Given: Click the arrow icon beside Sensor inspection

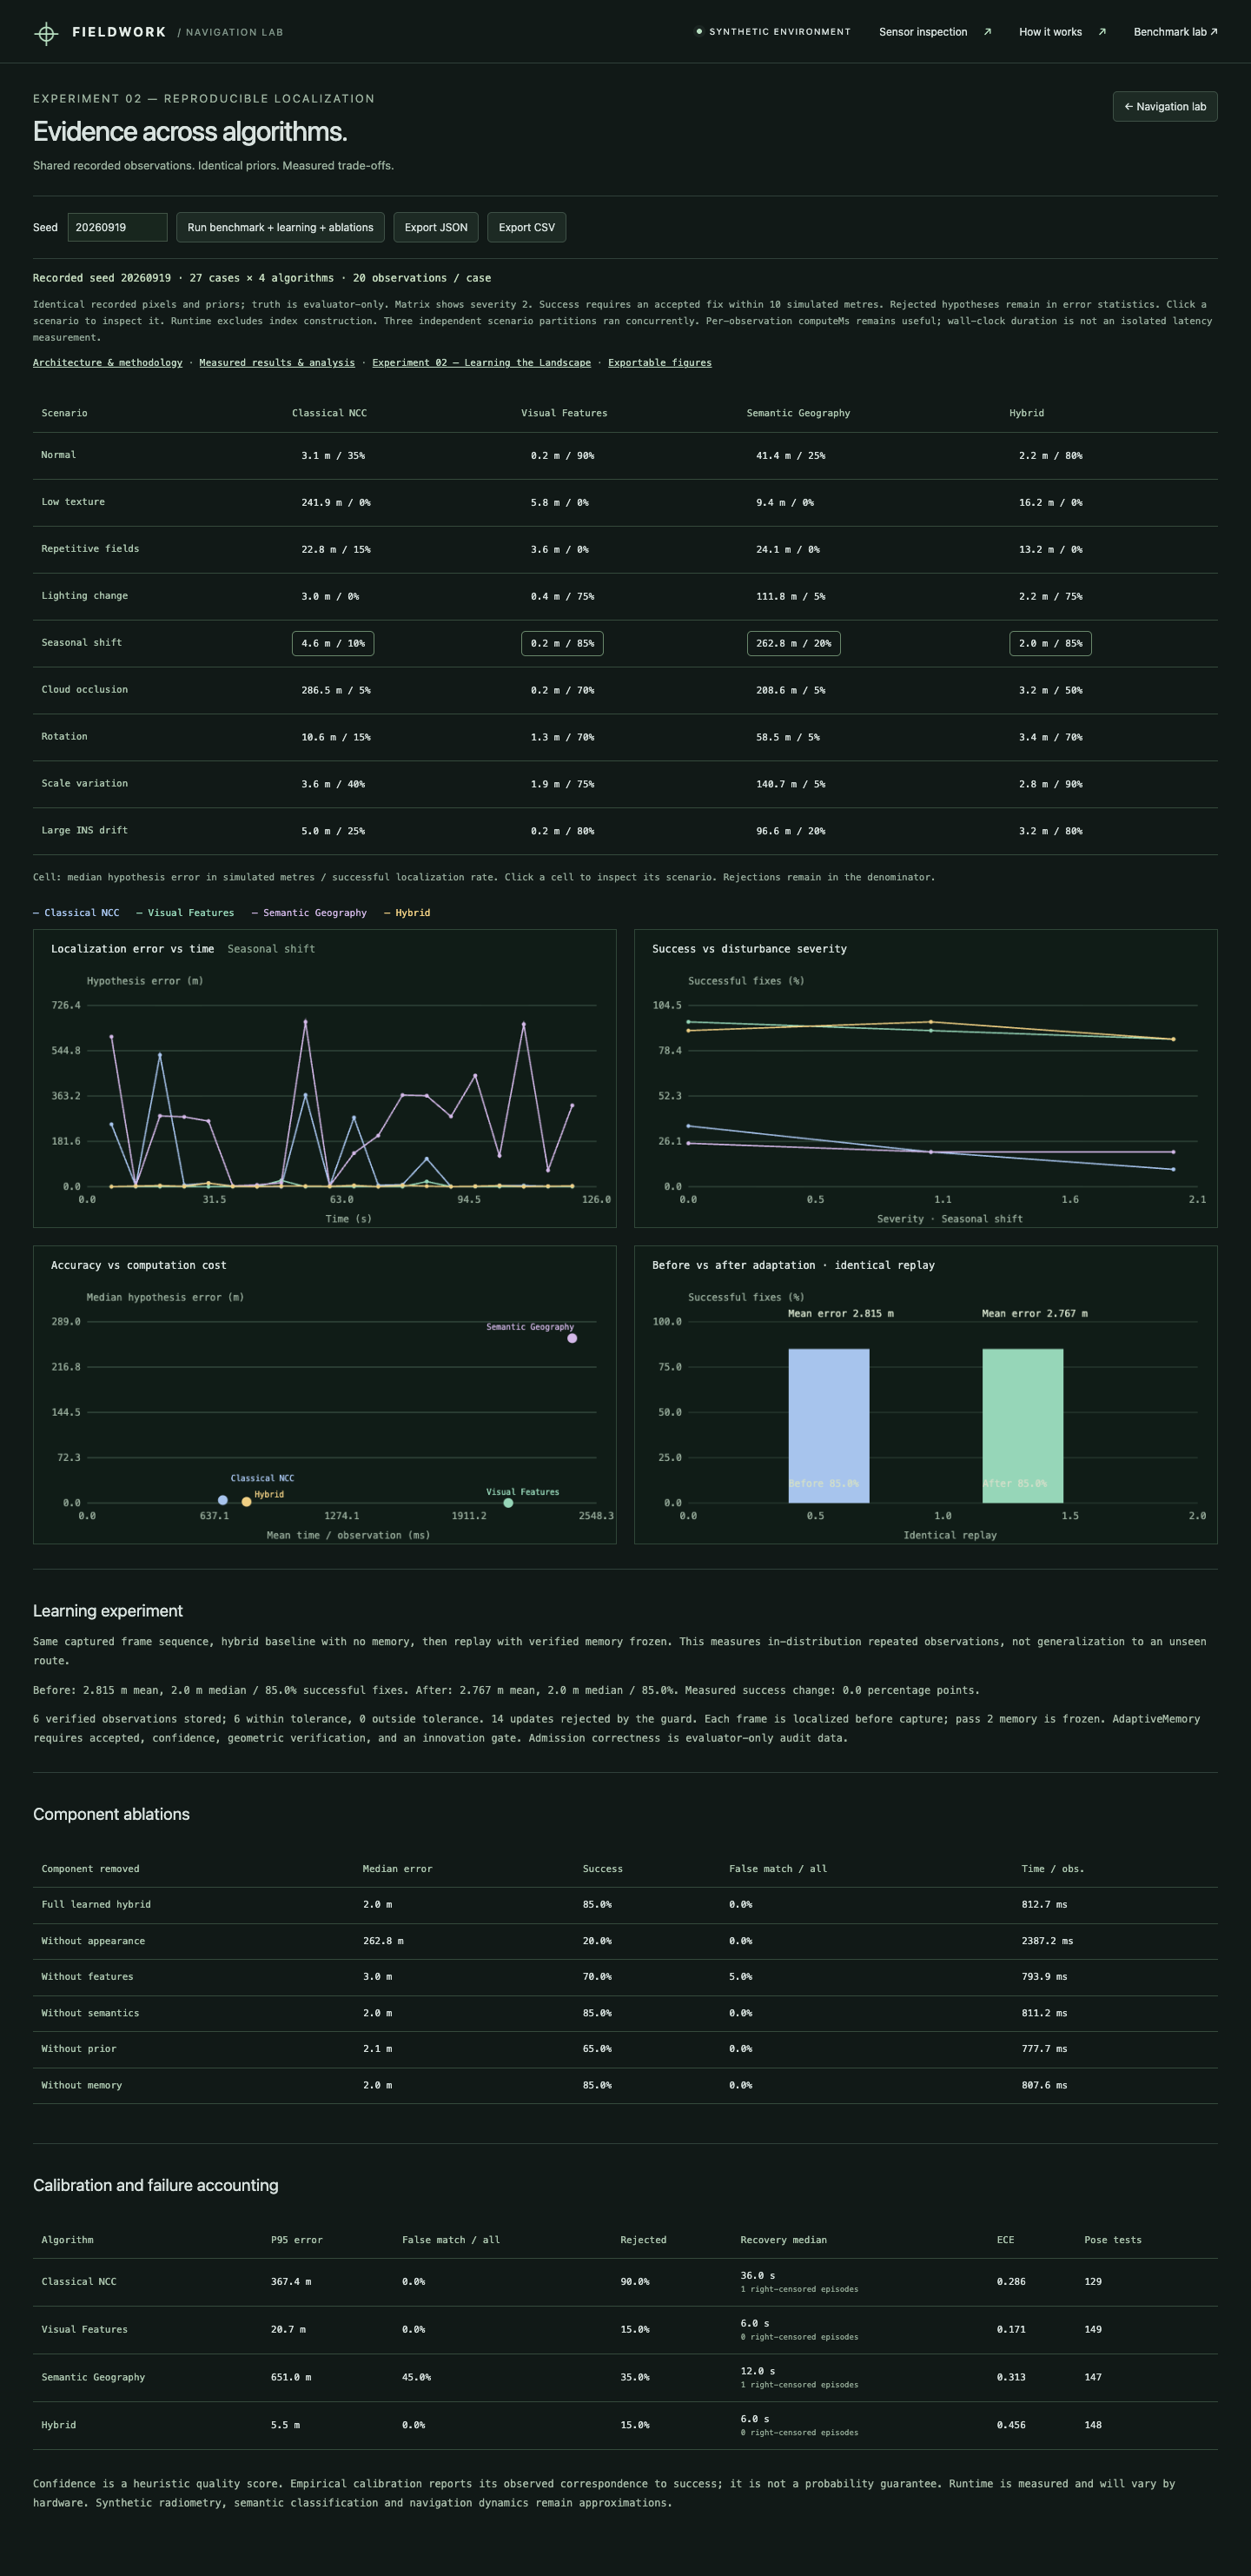Looking at the screenshot, I should pos(987,32).
